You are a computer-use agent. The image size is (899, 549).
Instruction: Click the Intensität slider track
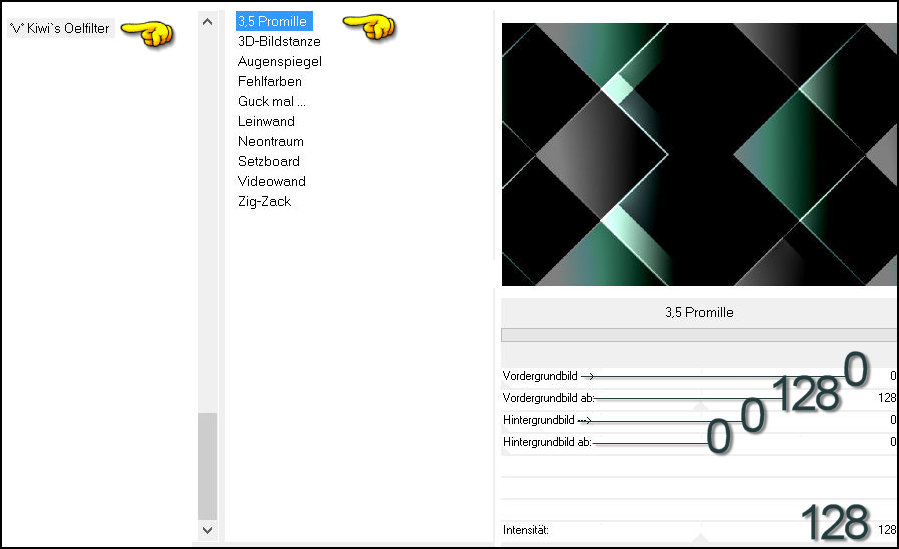coord(699,530)
